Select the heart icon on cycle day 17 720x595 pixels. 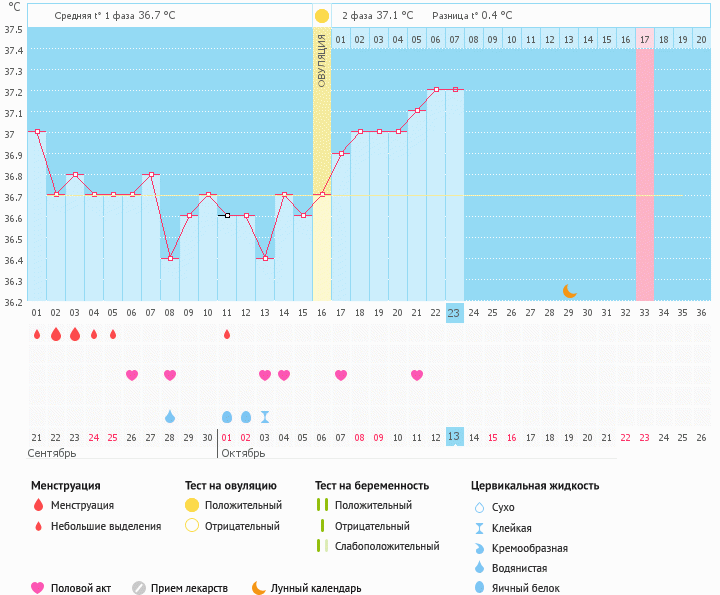(x=341, y=375)
